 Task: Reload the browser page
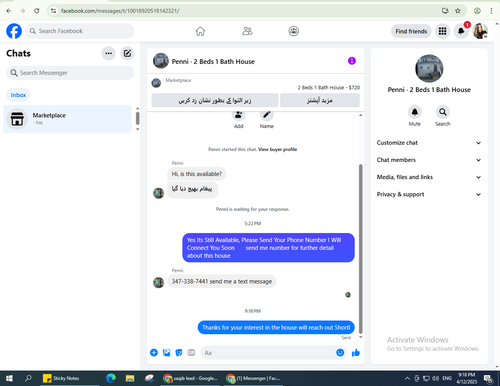(36, 11)
